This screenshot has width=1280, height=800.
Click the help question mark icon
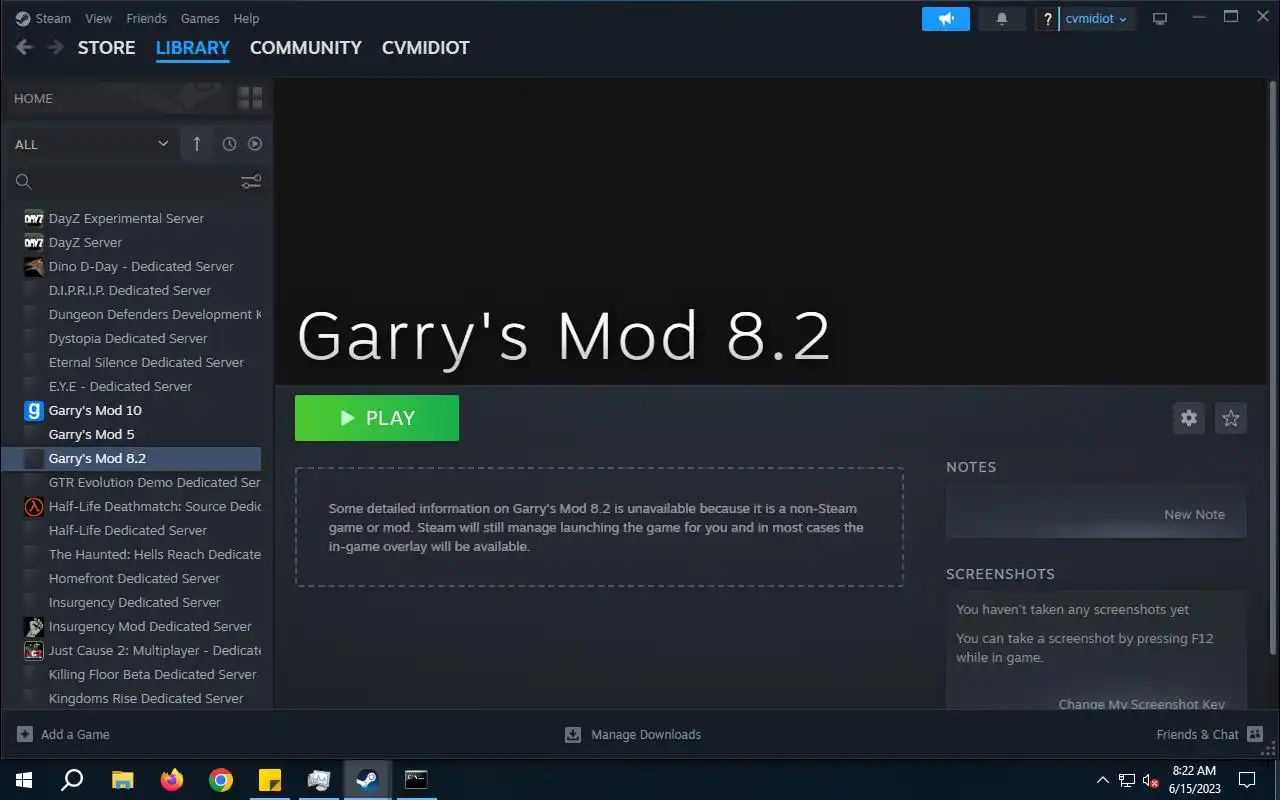coord(1047,19)
